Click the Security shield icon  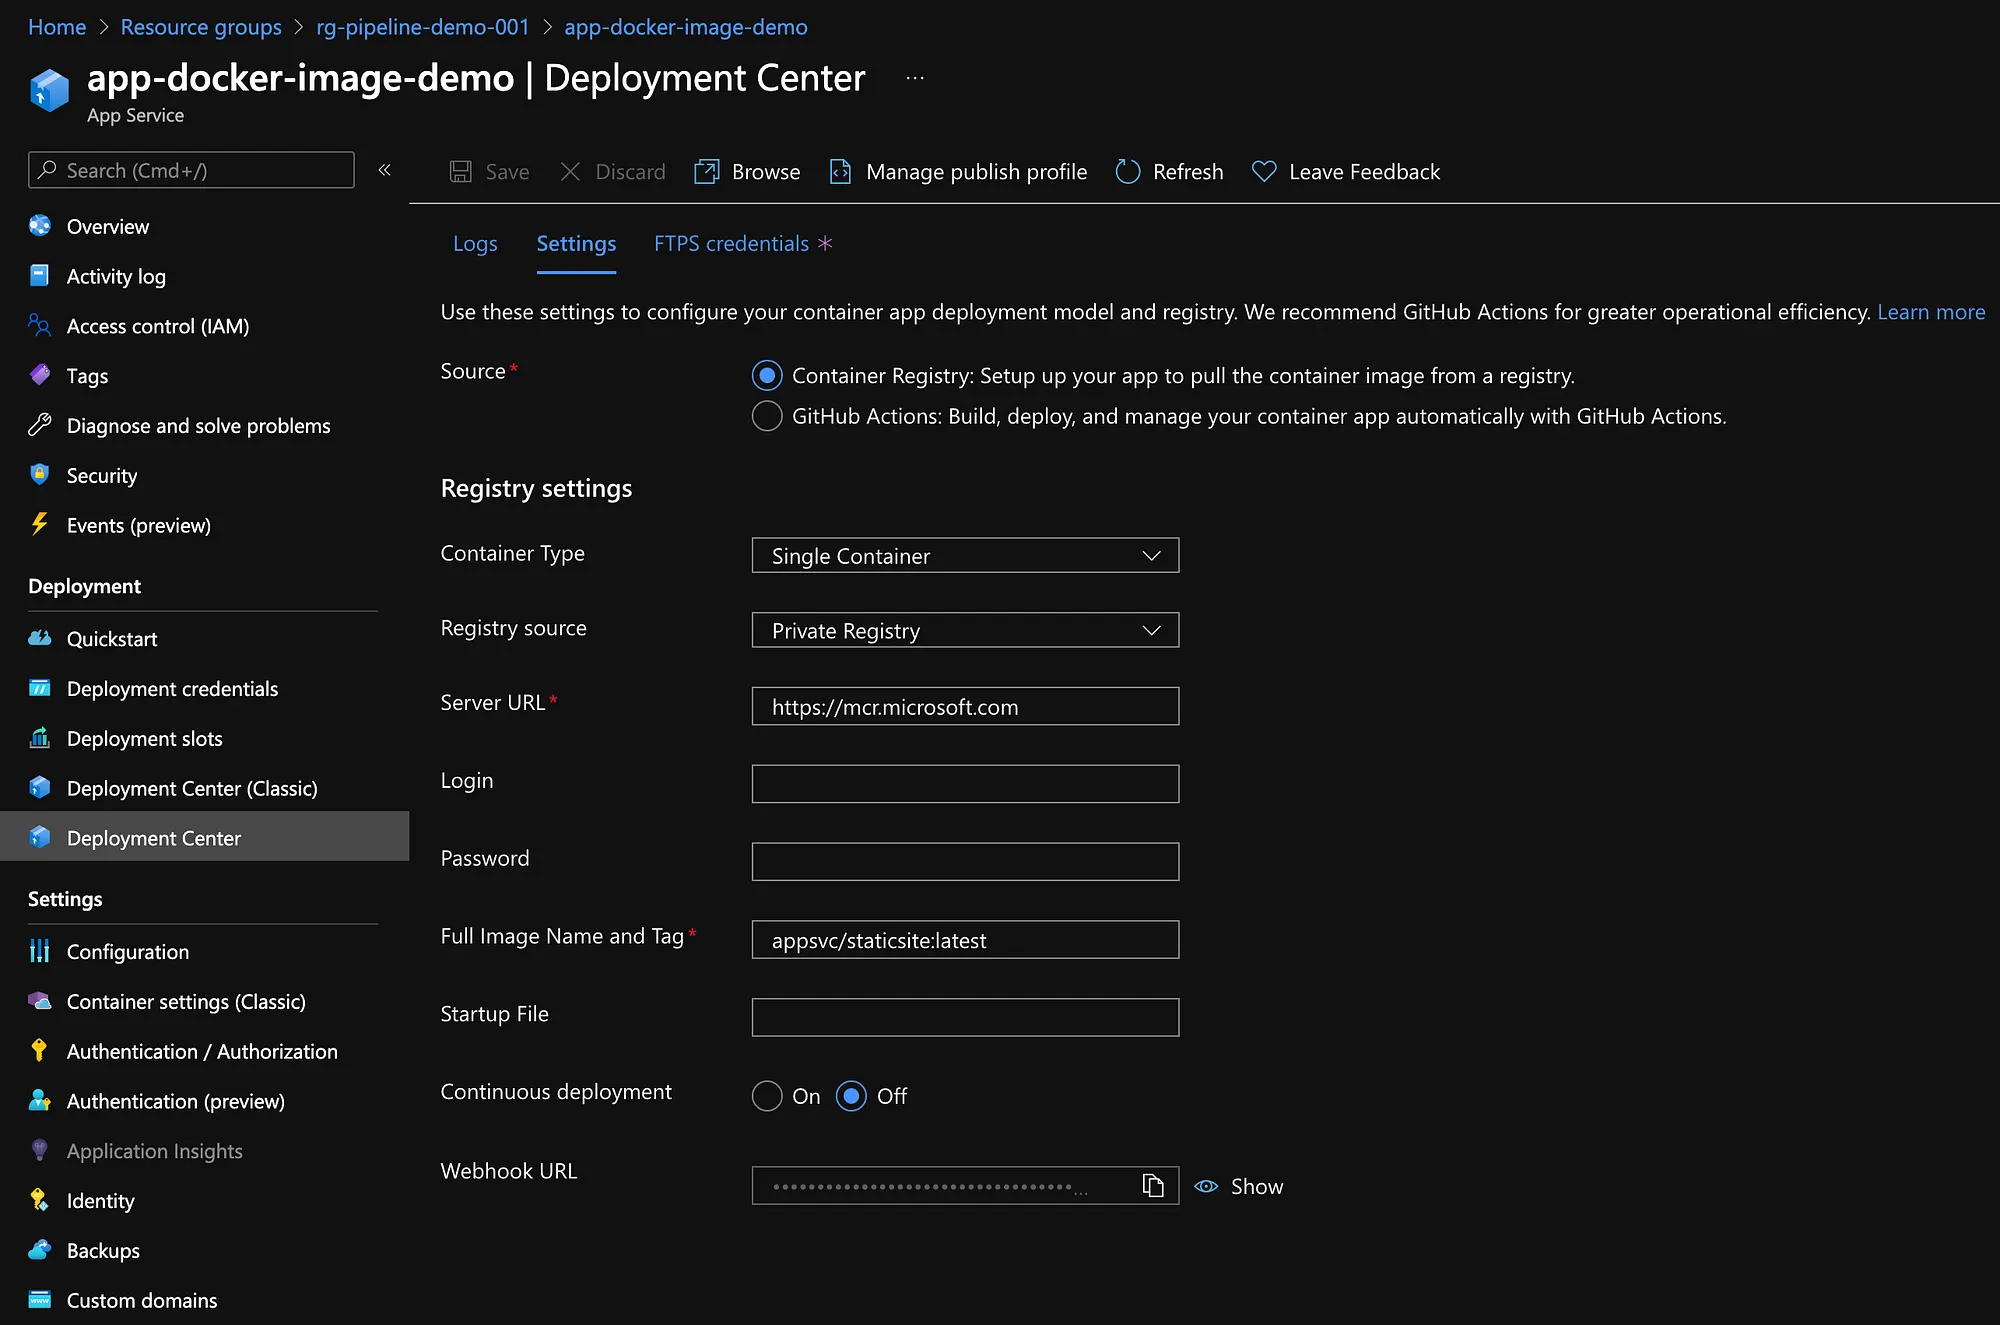coord(40,475)
